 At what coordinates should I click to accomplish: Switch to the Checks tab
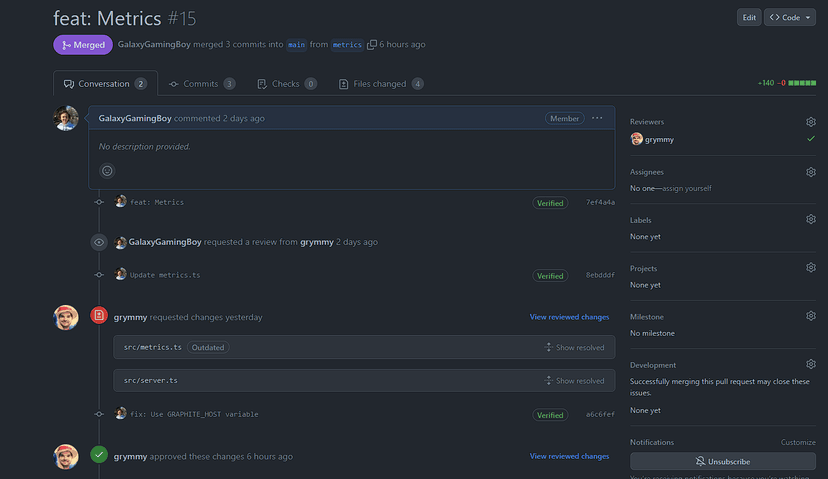click(286, 84)
